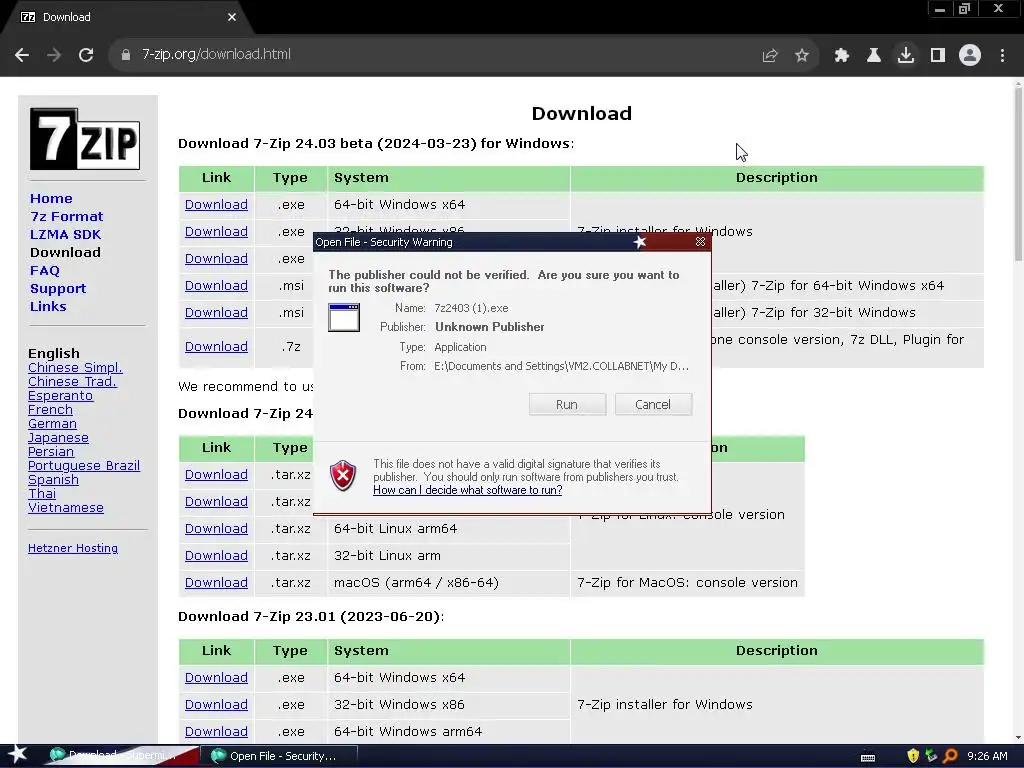Toggle the browser side panel icon
The image size is (1024, 768).
pos(938,56)
